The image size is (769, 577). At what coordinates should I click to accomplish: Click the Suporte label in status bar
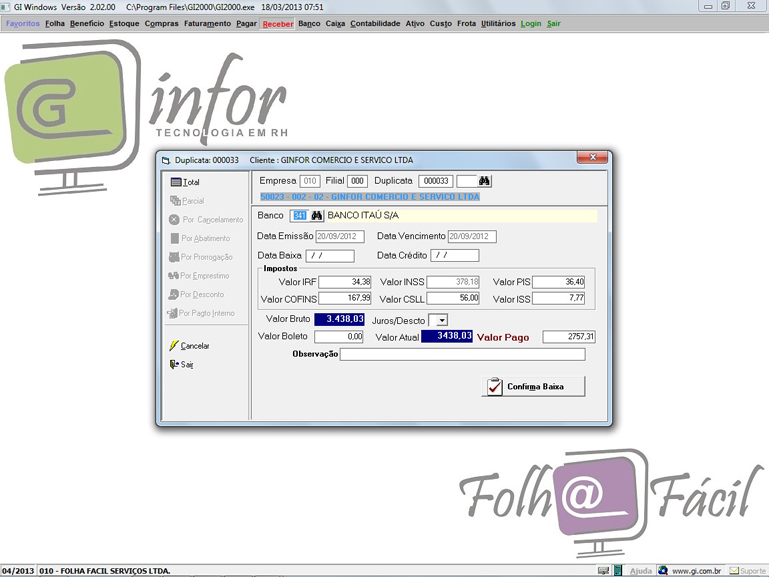pyautogui.click(x=753, y=571)
